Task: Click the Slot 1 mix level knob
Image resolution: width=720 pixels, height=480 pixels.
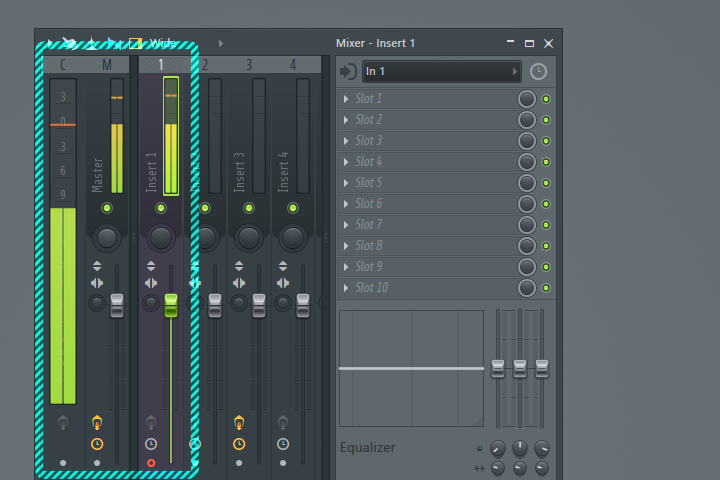Action: pos(527,99)
